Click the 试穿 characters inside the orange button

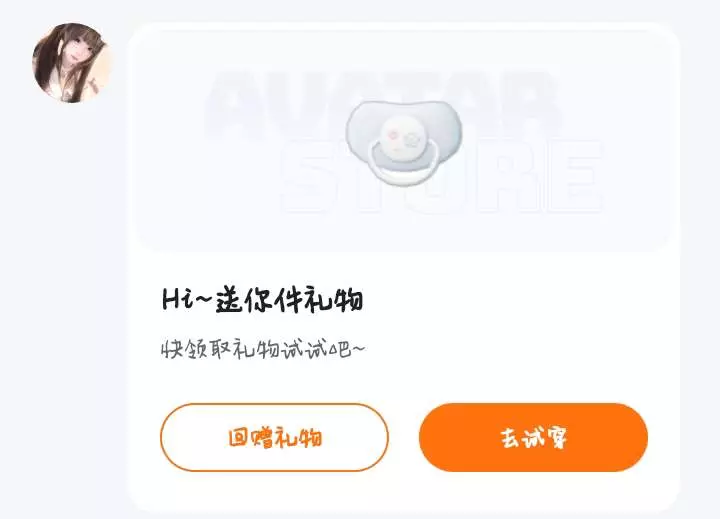(x=546, y=437)
